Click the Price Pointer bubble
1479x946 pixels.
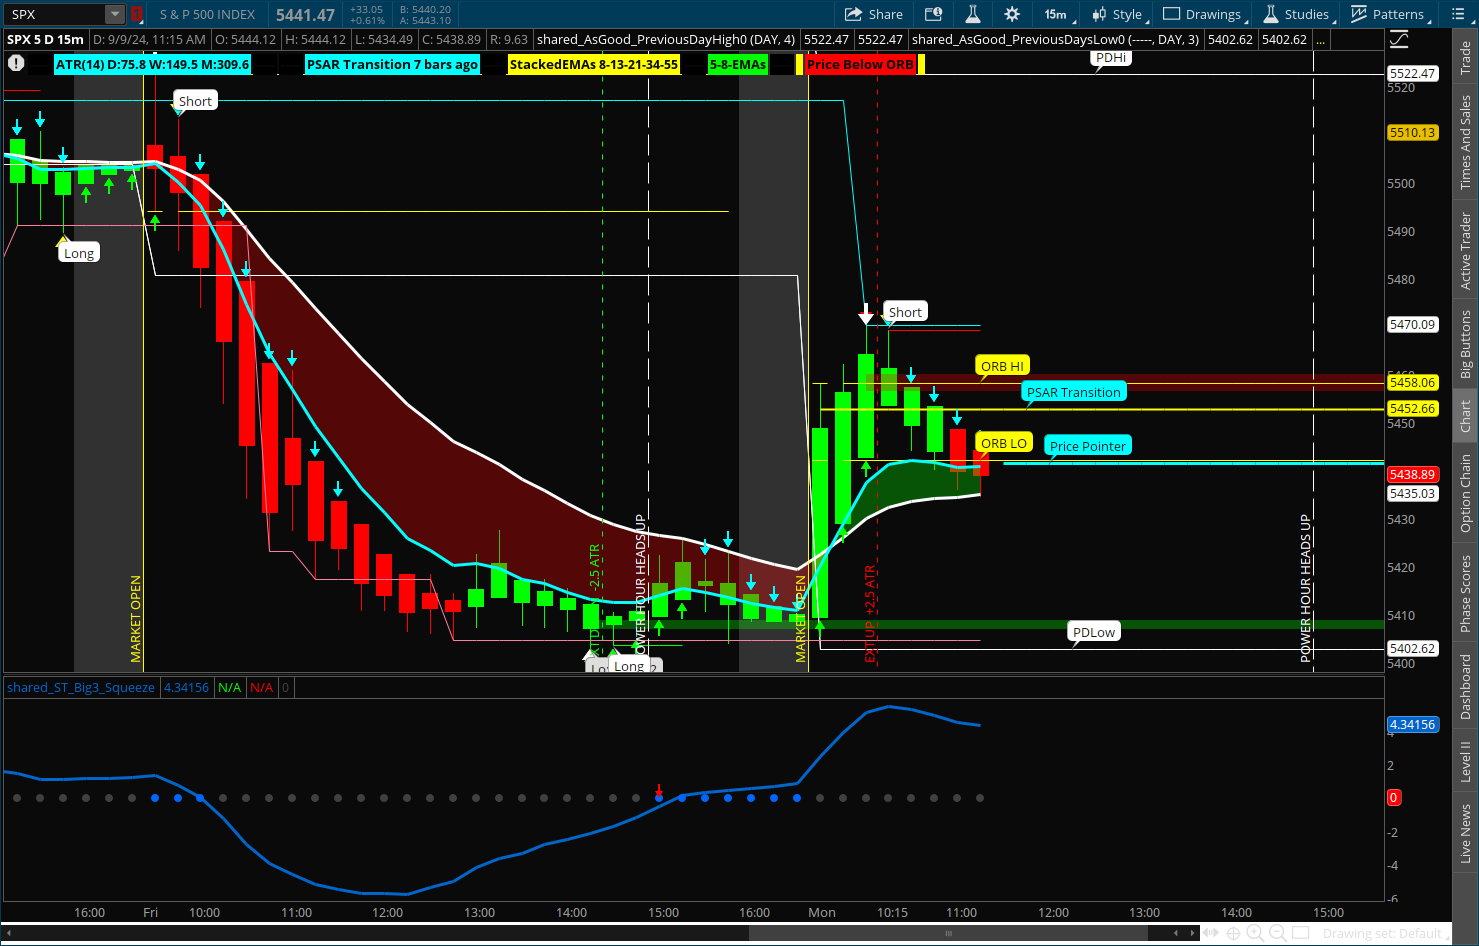tap(1087, 446)
